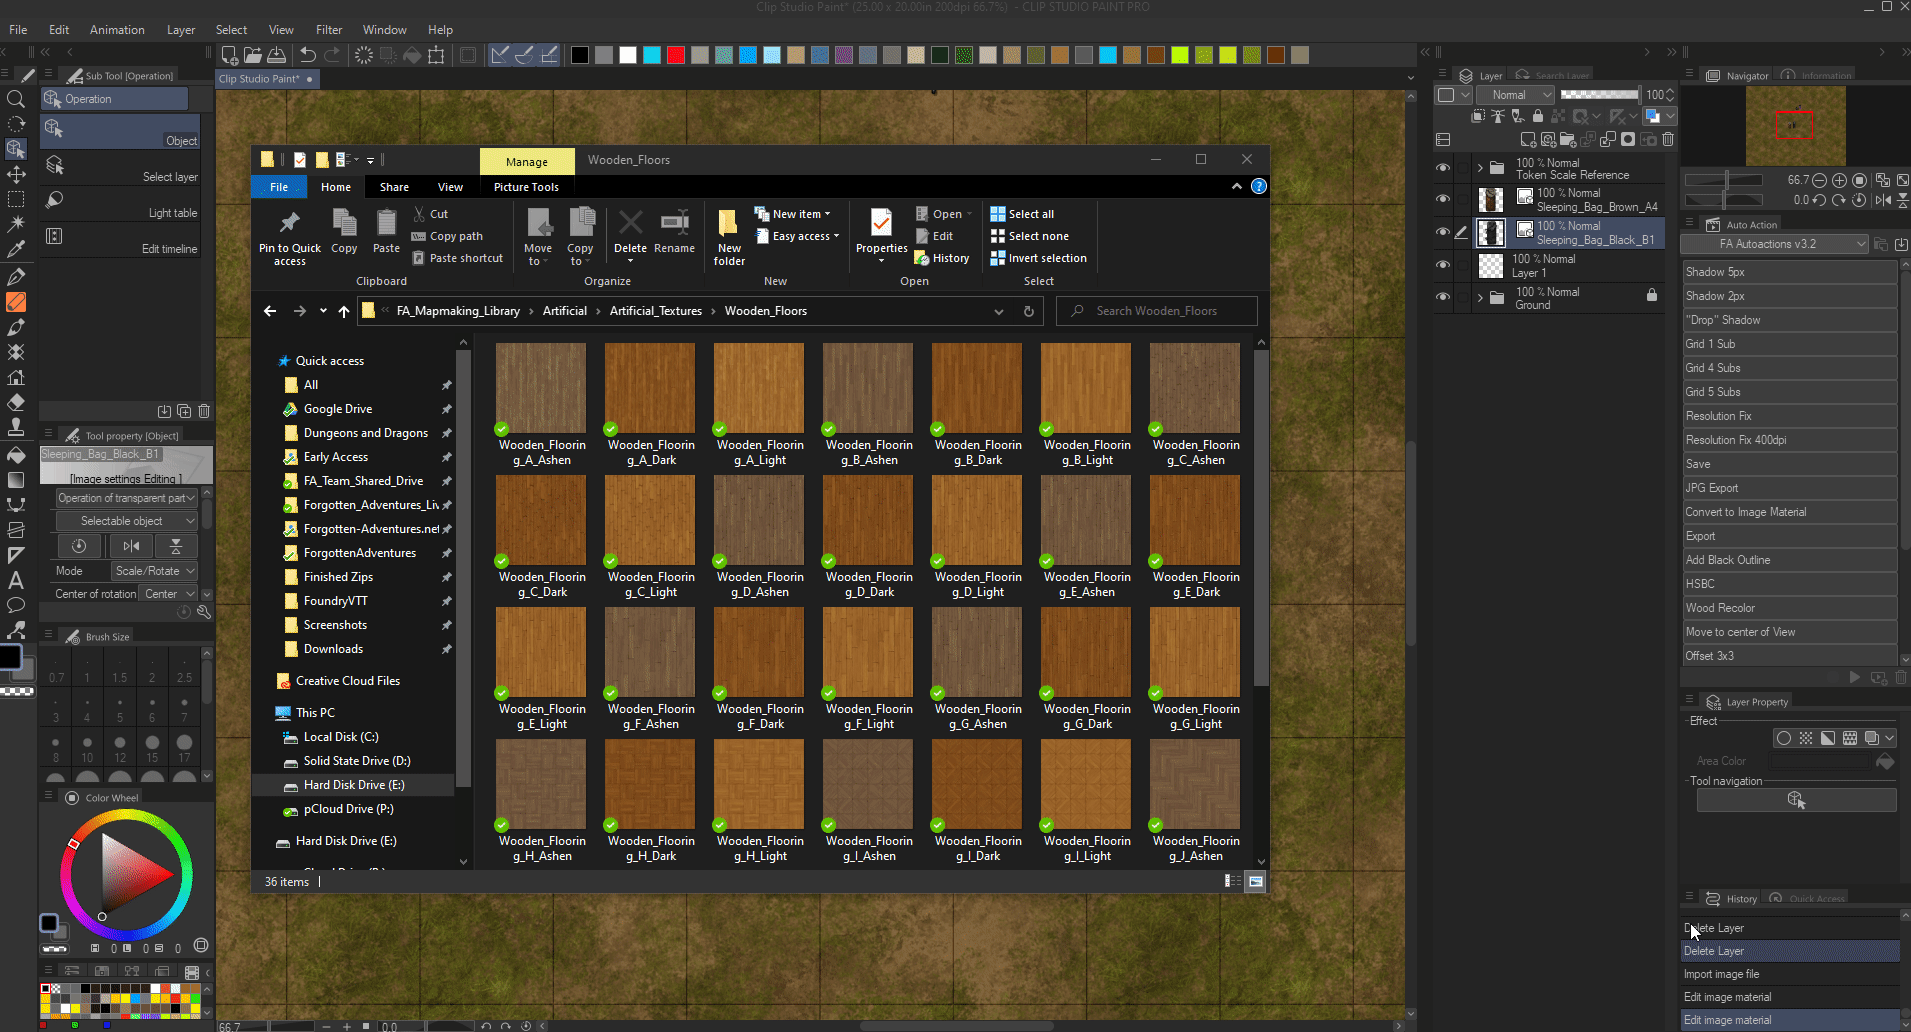This screenshot has height=1032, width=1911.
Task: Open the New item dropdown in Explorer
Action: click(x=794, y=214)
